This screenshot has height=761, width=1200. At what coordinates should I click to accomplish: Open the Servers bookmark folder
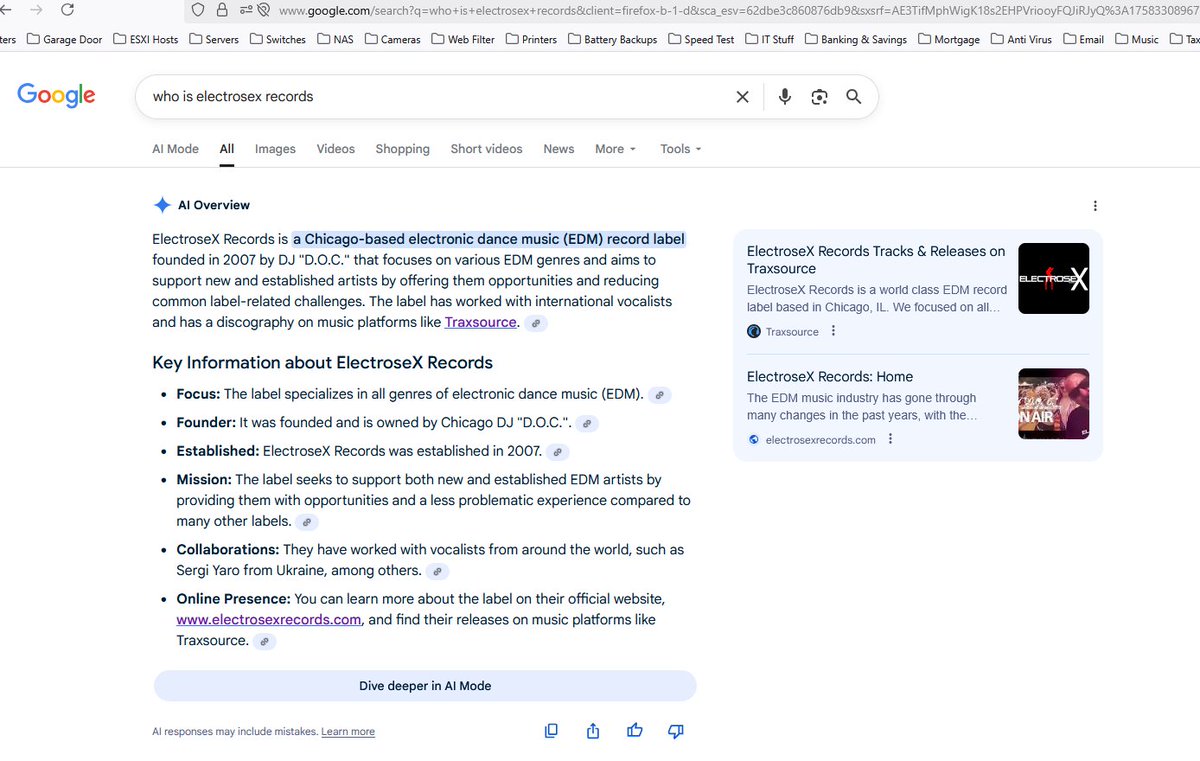[214, 39]
